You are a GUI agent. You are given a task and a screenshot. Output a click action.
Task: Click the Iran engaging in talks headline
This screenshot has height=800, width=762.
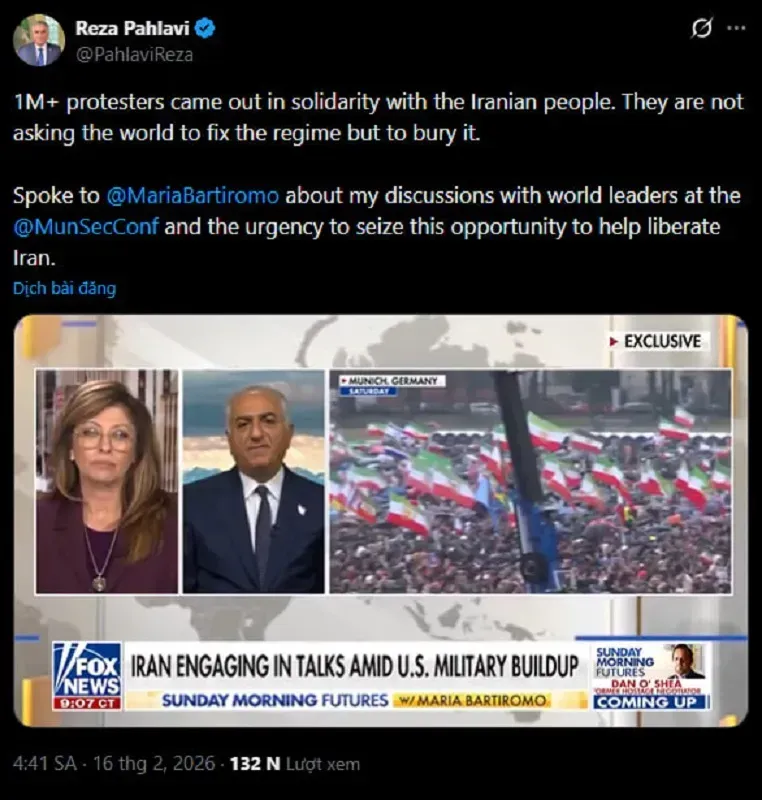[x=355, y=666]
